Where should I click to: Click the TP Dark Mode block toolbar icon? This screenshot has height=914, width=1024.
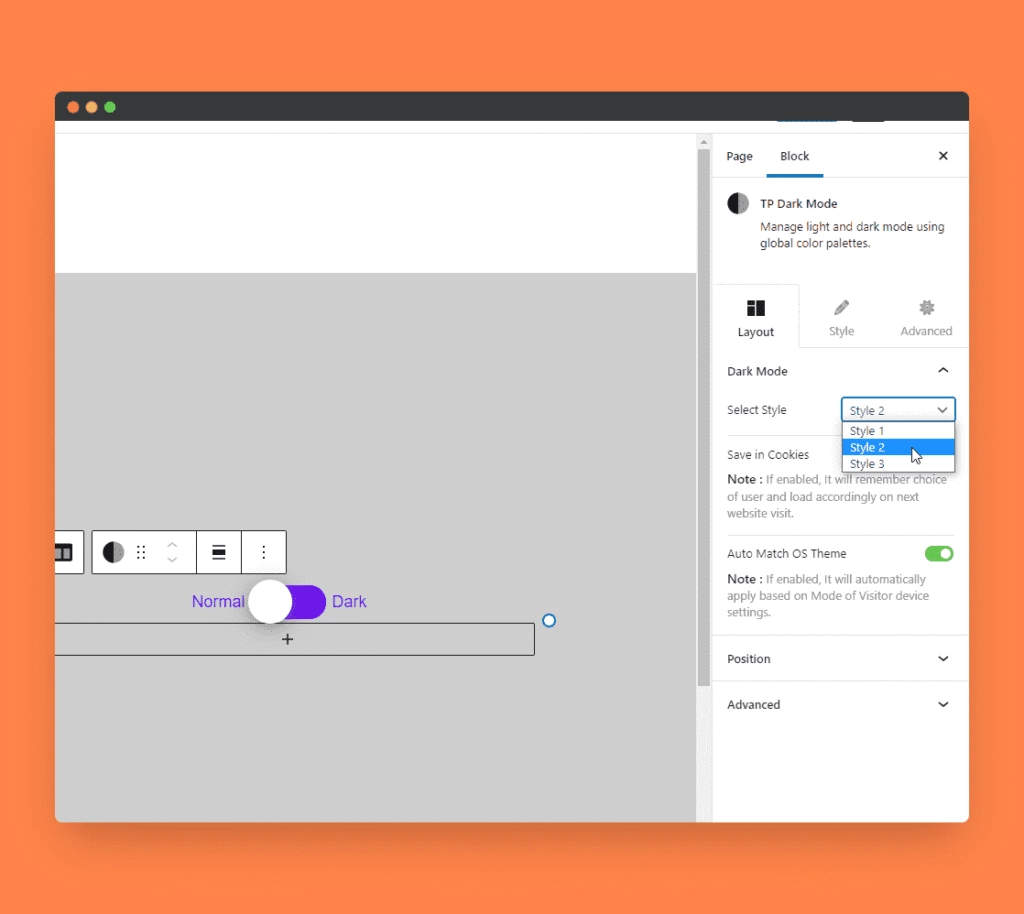(114, 552)
